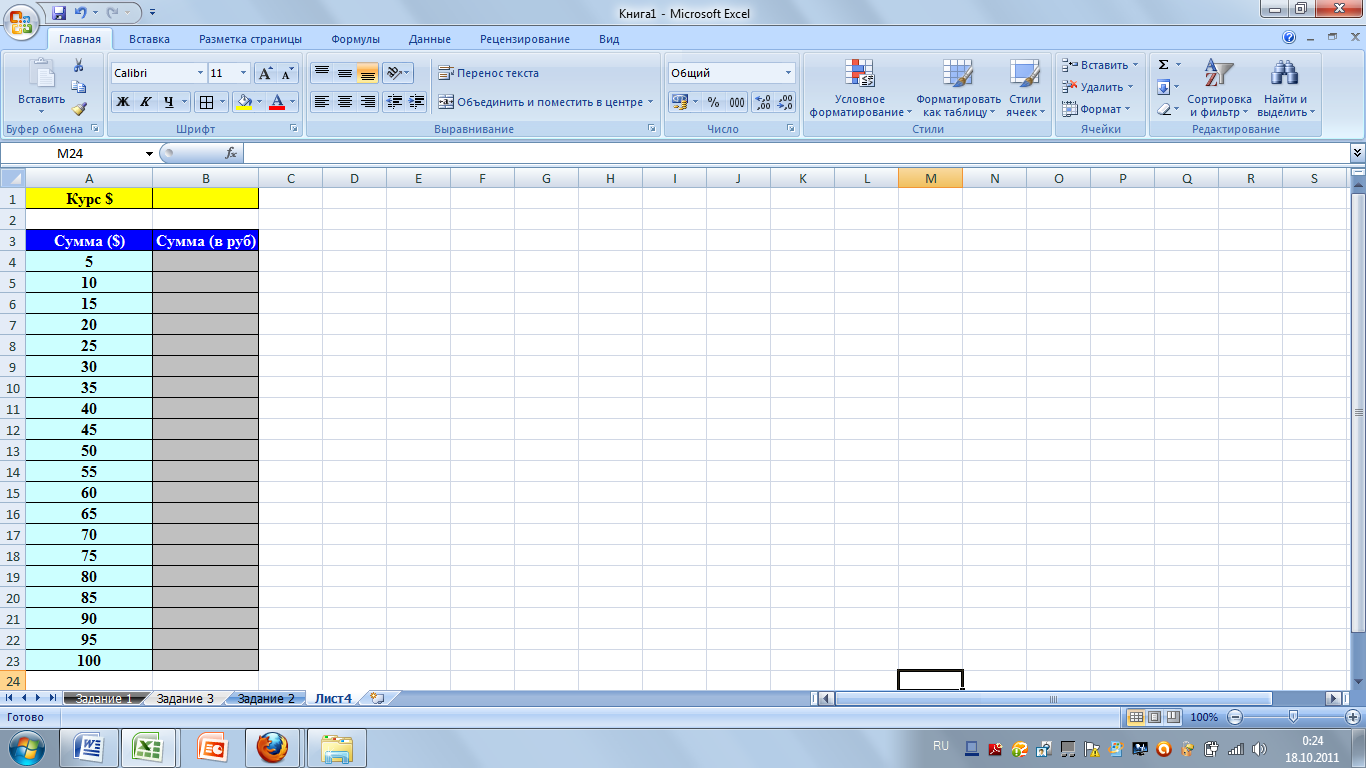Screen dimensions: 1366x768
Task: Click Формат button in Ячейки group
Action: (x=1096, y=109)
